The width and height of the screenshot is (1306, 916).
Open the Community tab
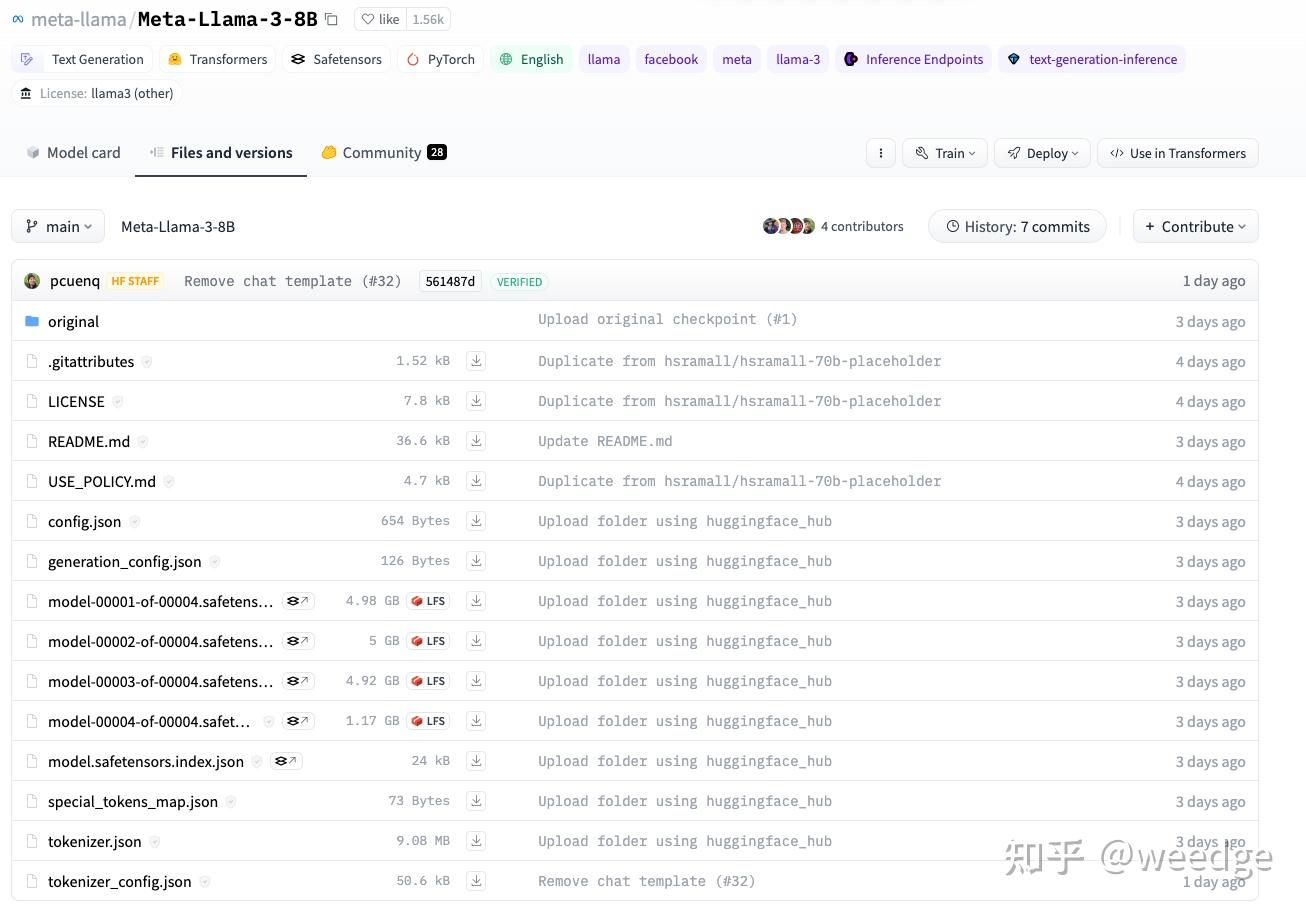click(381, 152)
